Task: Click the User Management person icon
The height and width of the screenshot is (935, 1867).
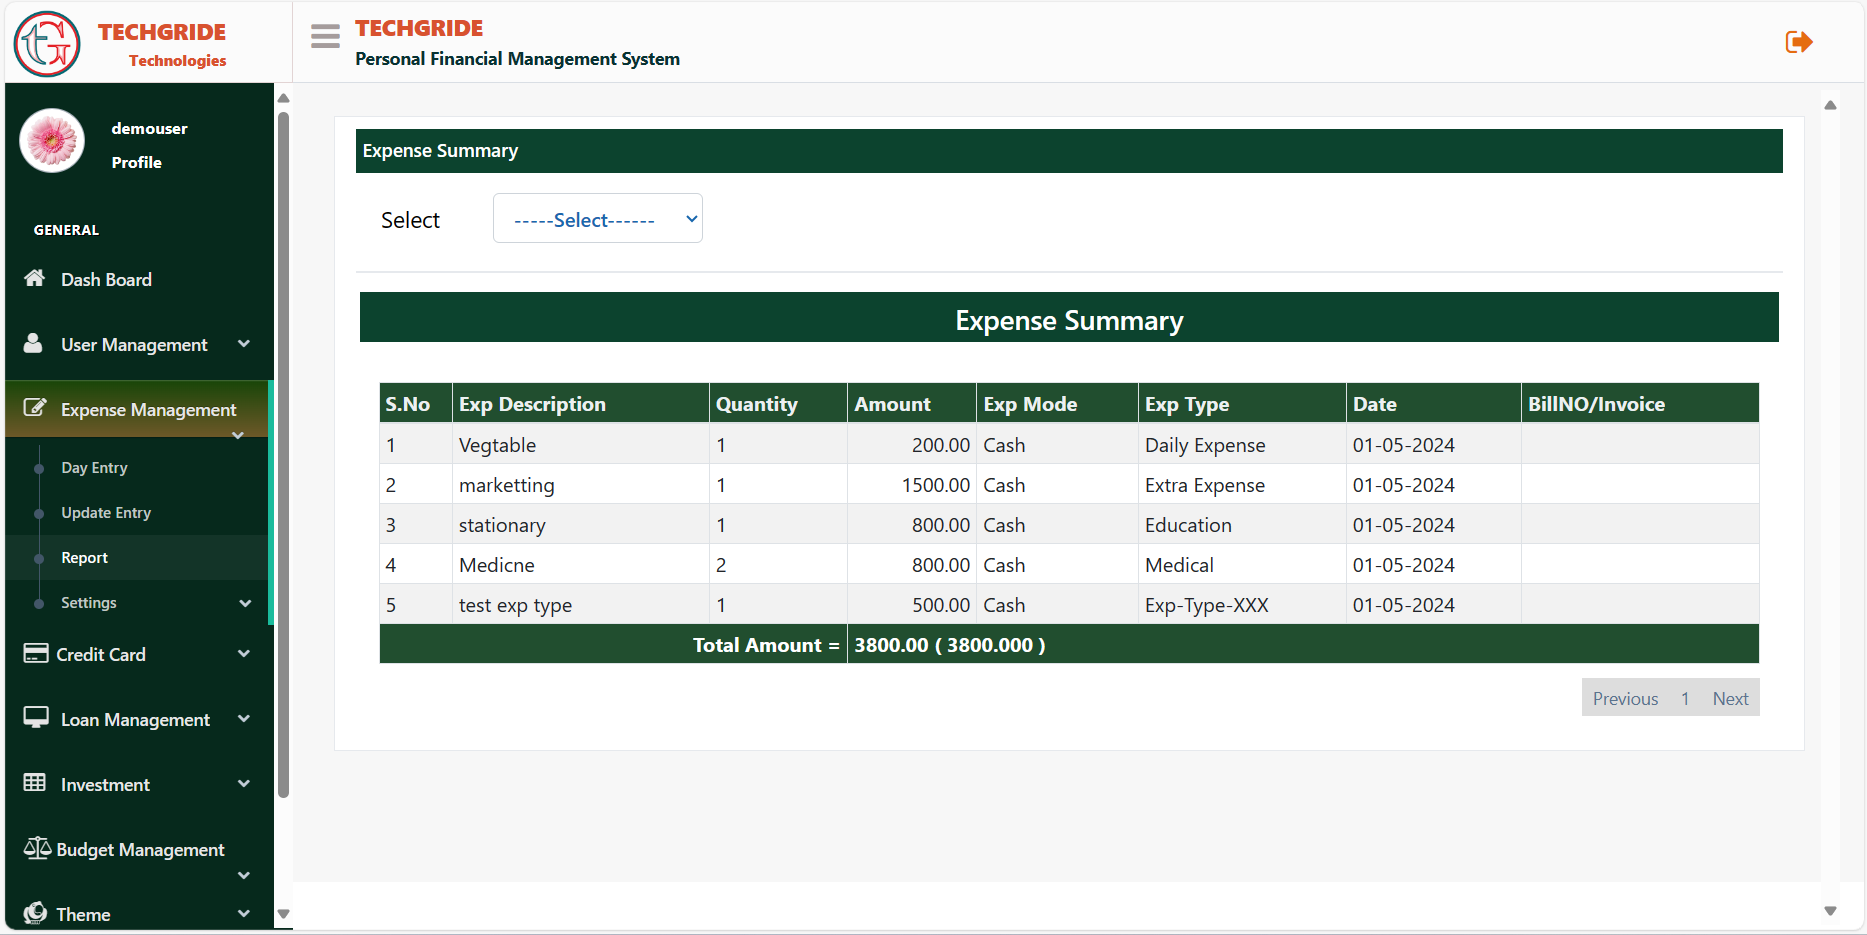Action: pyautogui.click(x=34, y=344)
